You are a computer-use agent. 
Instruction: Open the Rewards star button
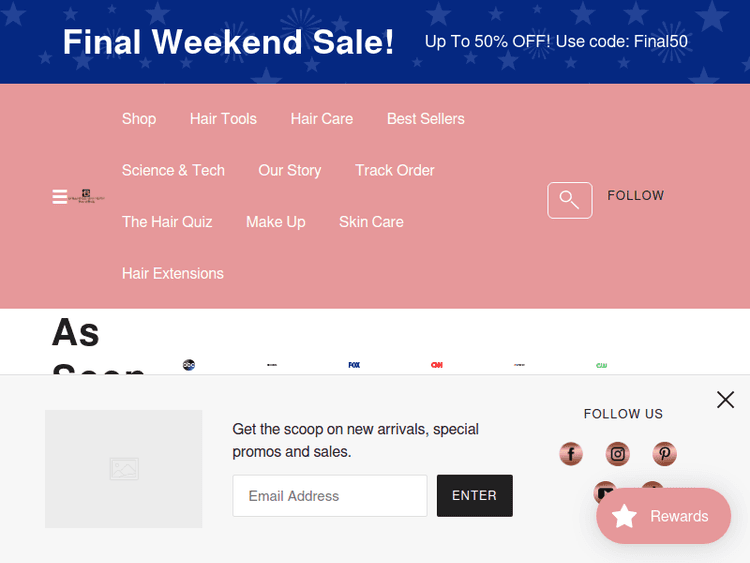click(663, 516)
